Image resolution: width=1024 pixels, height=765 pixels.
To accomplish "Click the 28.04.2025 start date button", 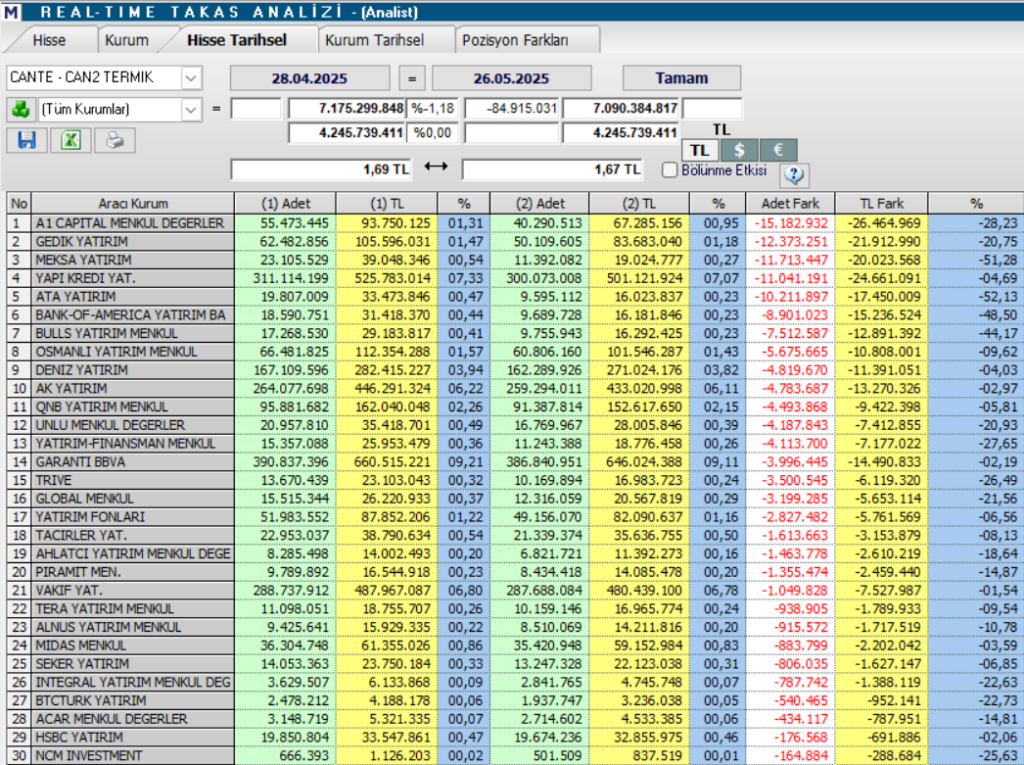I will (x=312, y=77).
